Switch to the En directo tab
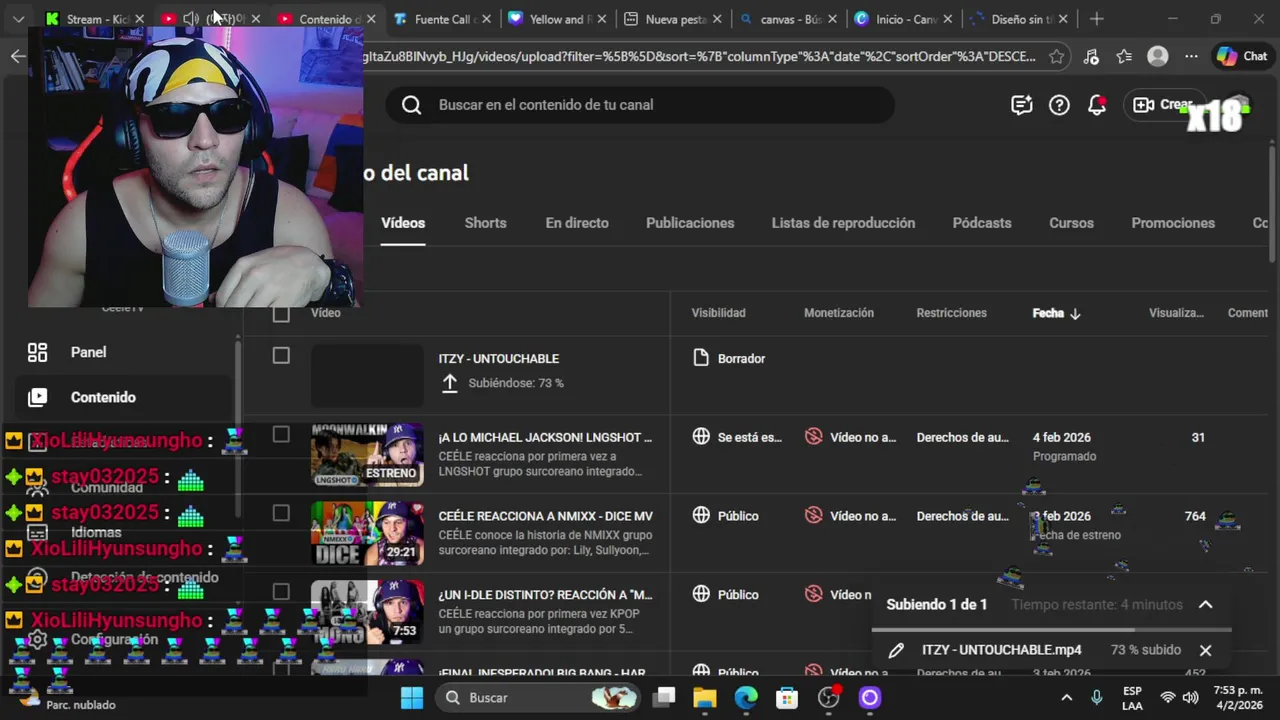 pyautogui.click(x=577, y=223)
